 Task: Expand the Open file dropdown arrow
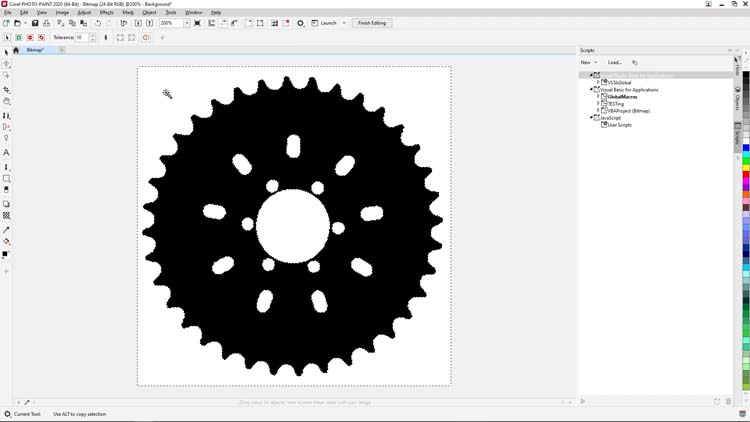coord(25,23)
